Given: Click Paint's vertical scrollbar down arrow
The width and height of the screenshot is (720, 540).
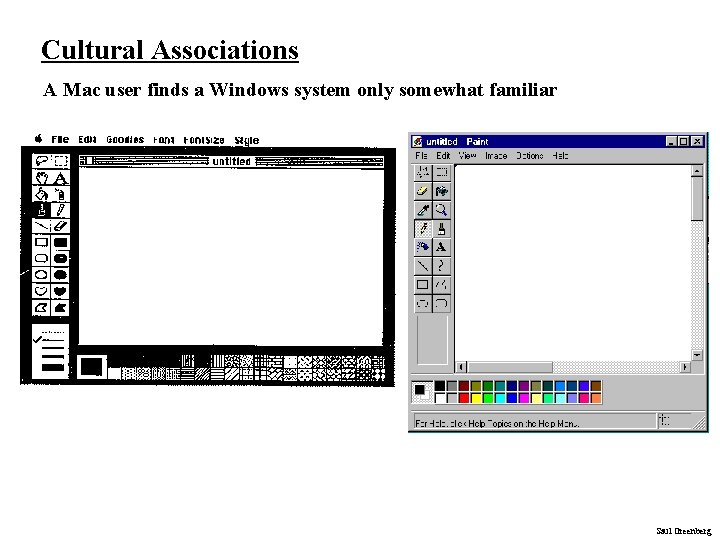Looking at the screenshot, I should (697, 355).
